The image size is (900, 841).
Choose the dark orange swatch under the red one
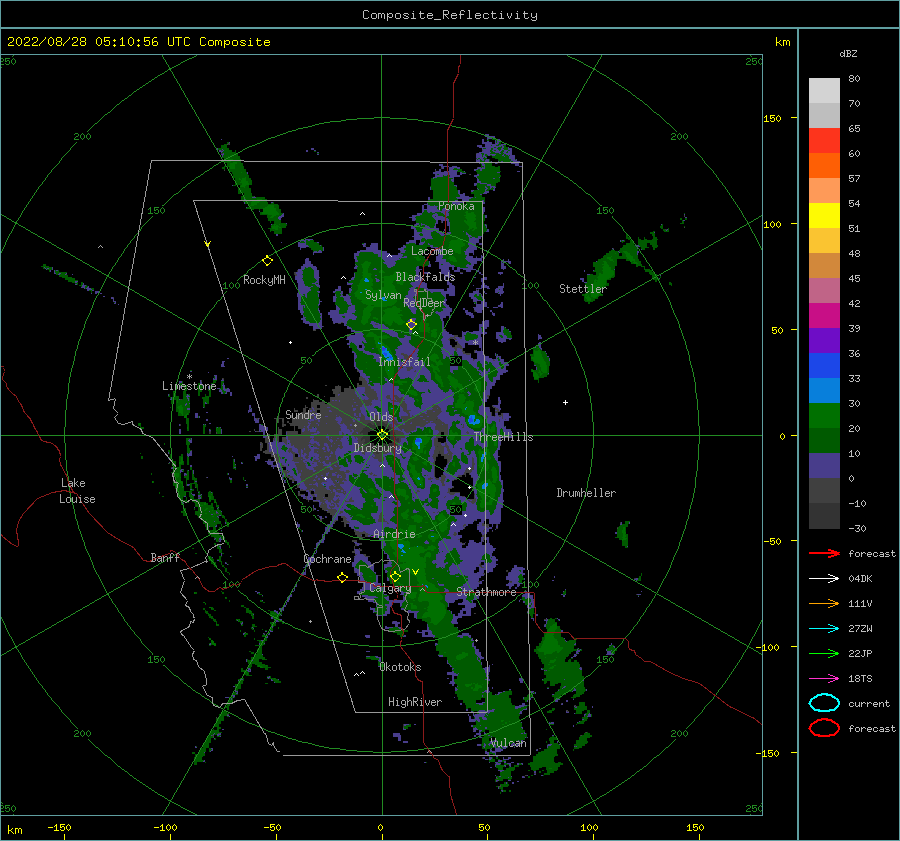click(824, 166)
